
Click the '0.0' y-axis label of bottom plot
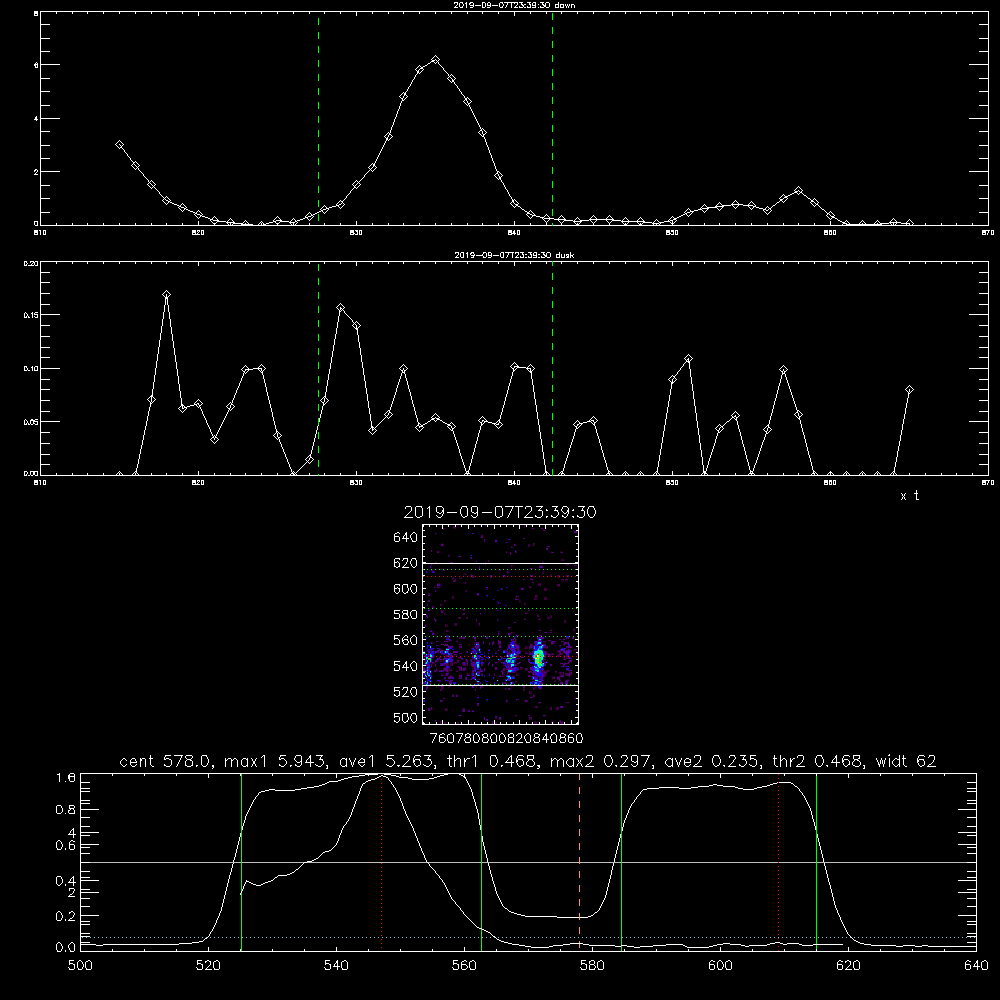pos(66,947)
